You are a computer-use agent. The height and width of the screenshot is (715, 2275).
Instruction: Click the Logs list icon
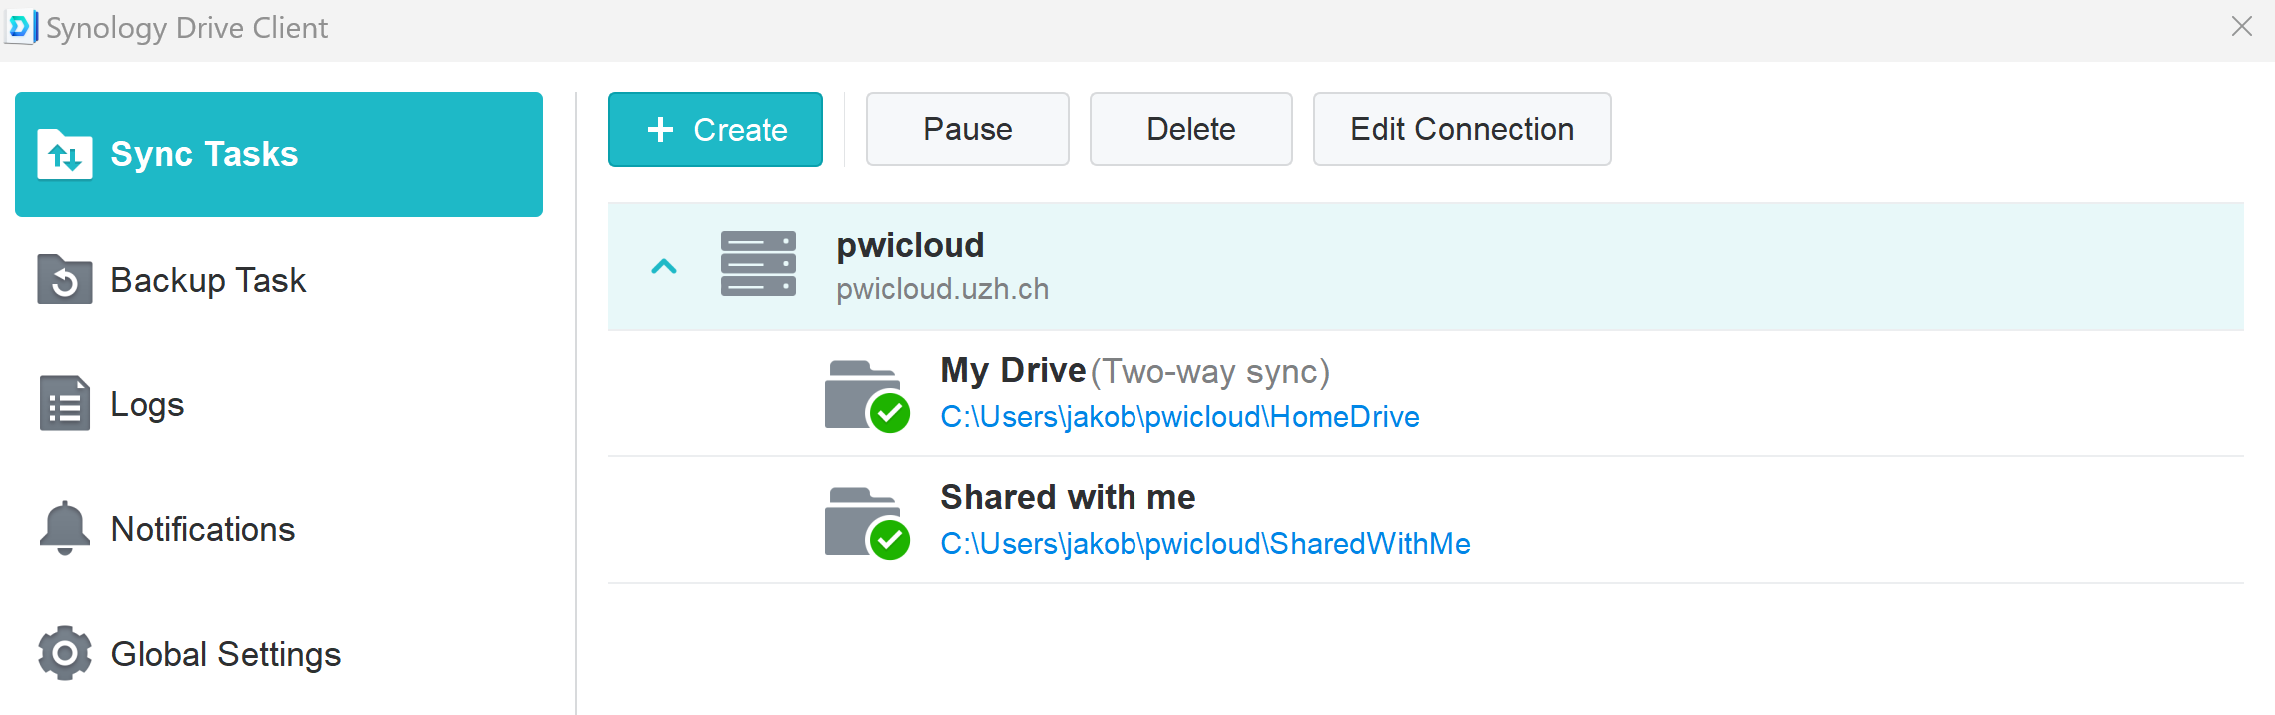65,404
